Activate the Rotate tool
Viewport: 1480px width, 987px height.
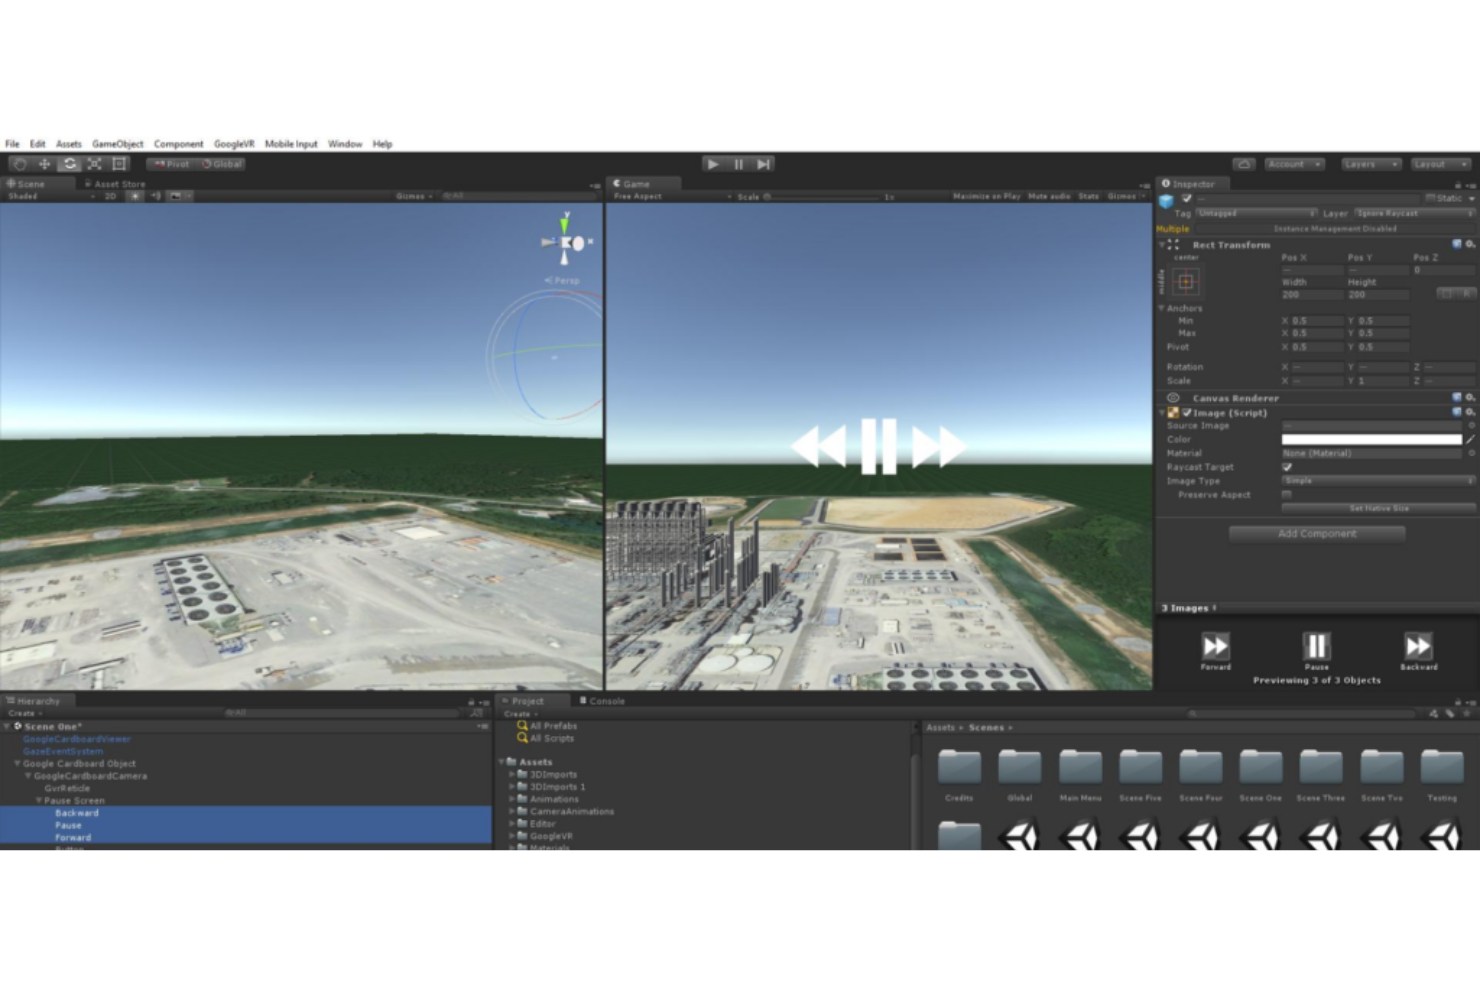pyautogui.click(x=69, y=164)
